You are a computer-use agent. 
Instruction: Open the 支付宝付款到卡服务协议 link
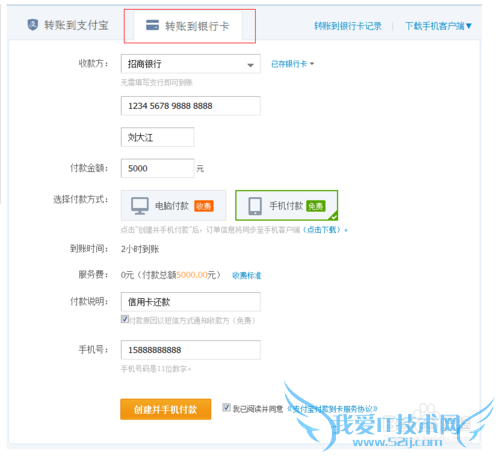(332, 409)
